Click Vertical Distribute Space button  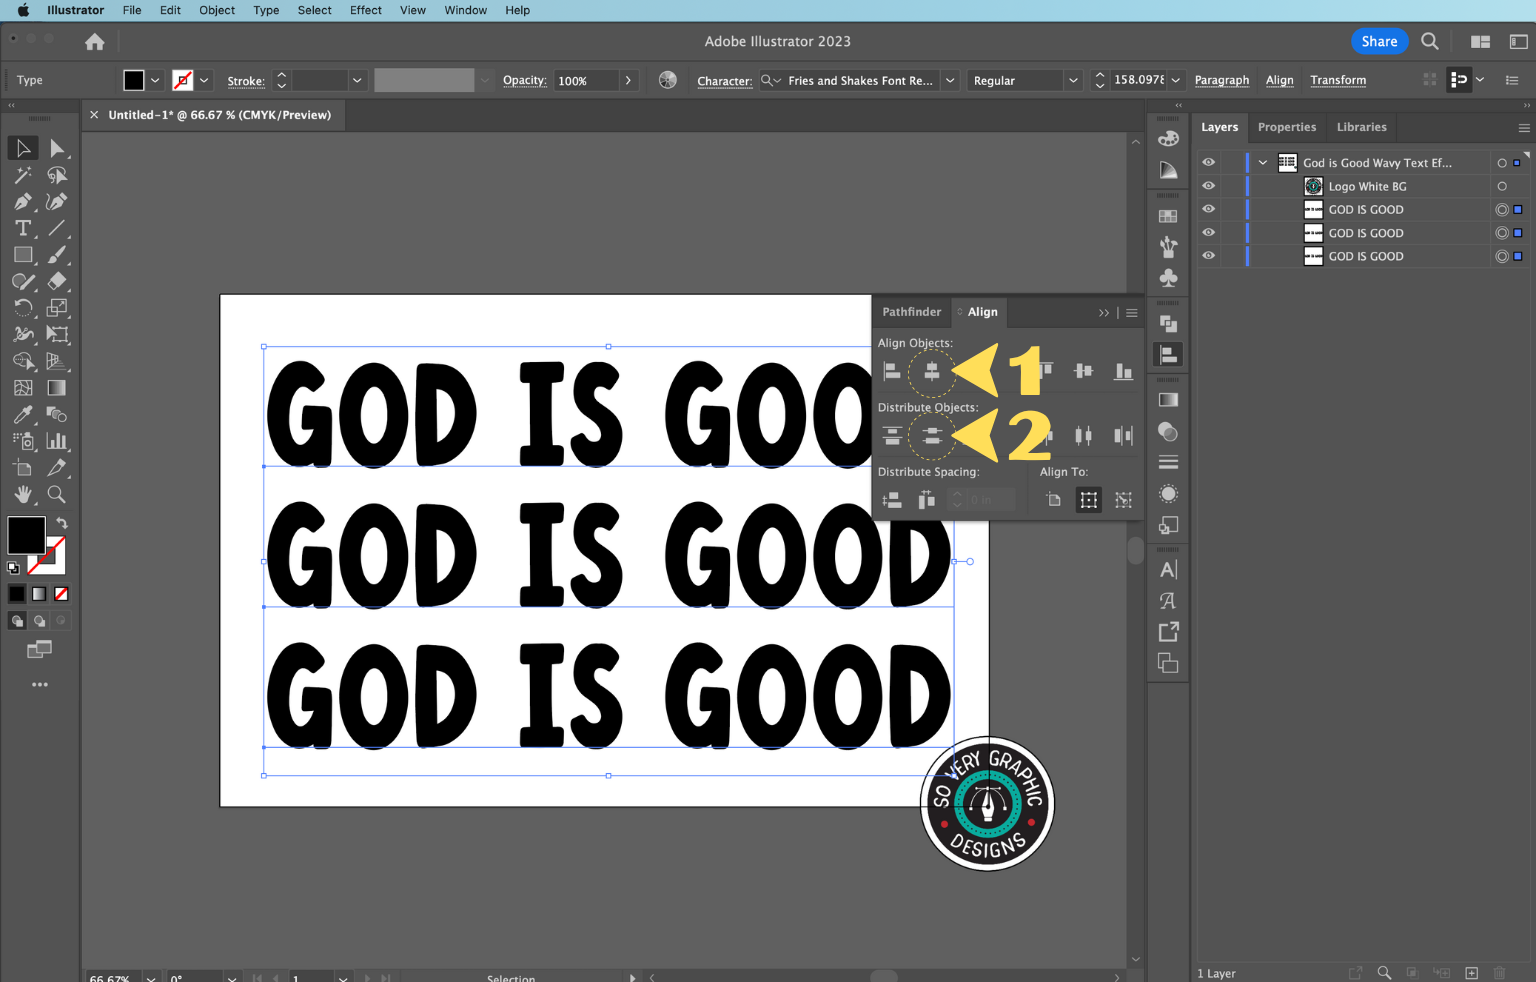click(x=892, y=500)
